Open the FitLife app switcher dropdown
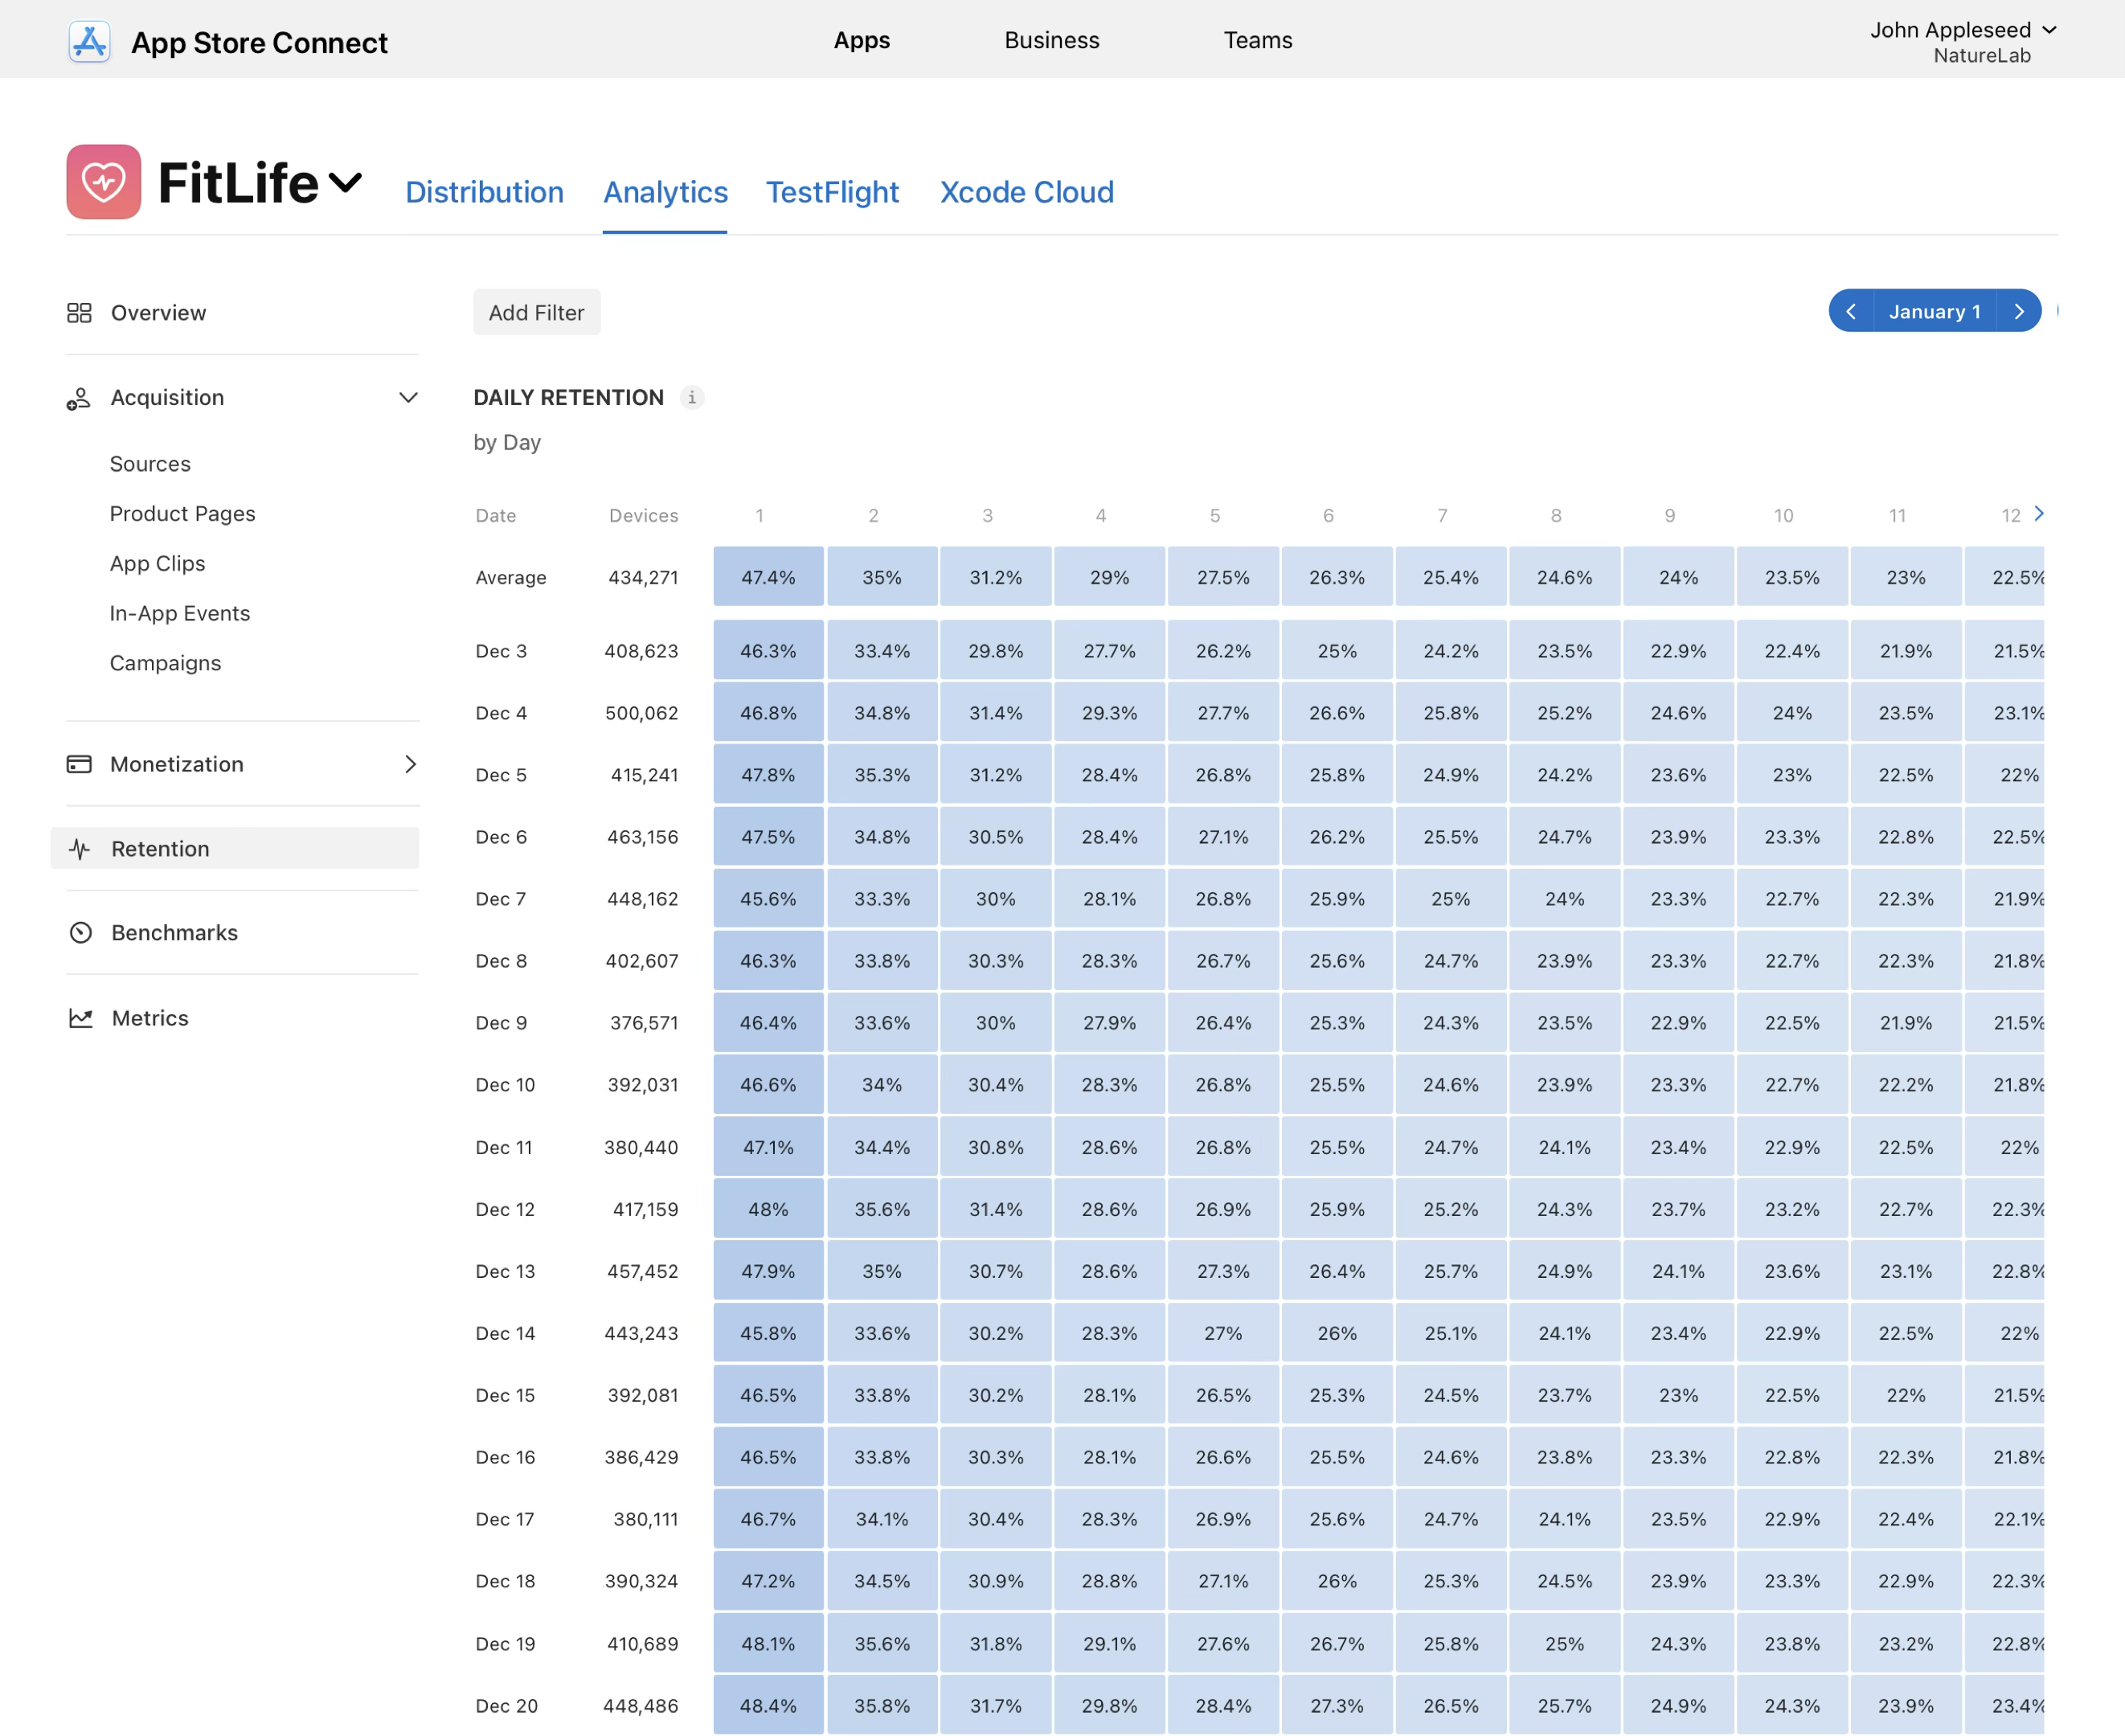2125x1736 pixels. point(345,183)
